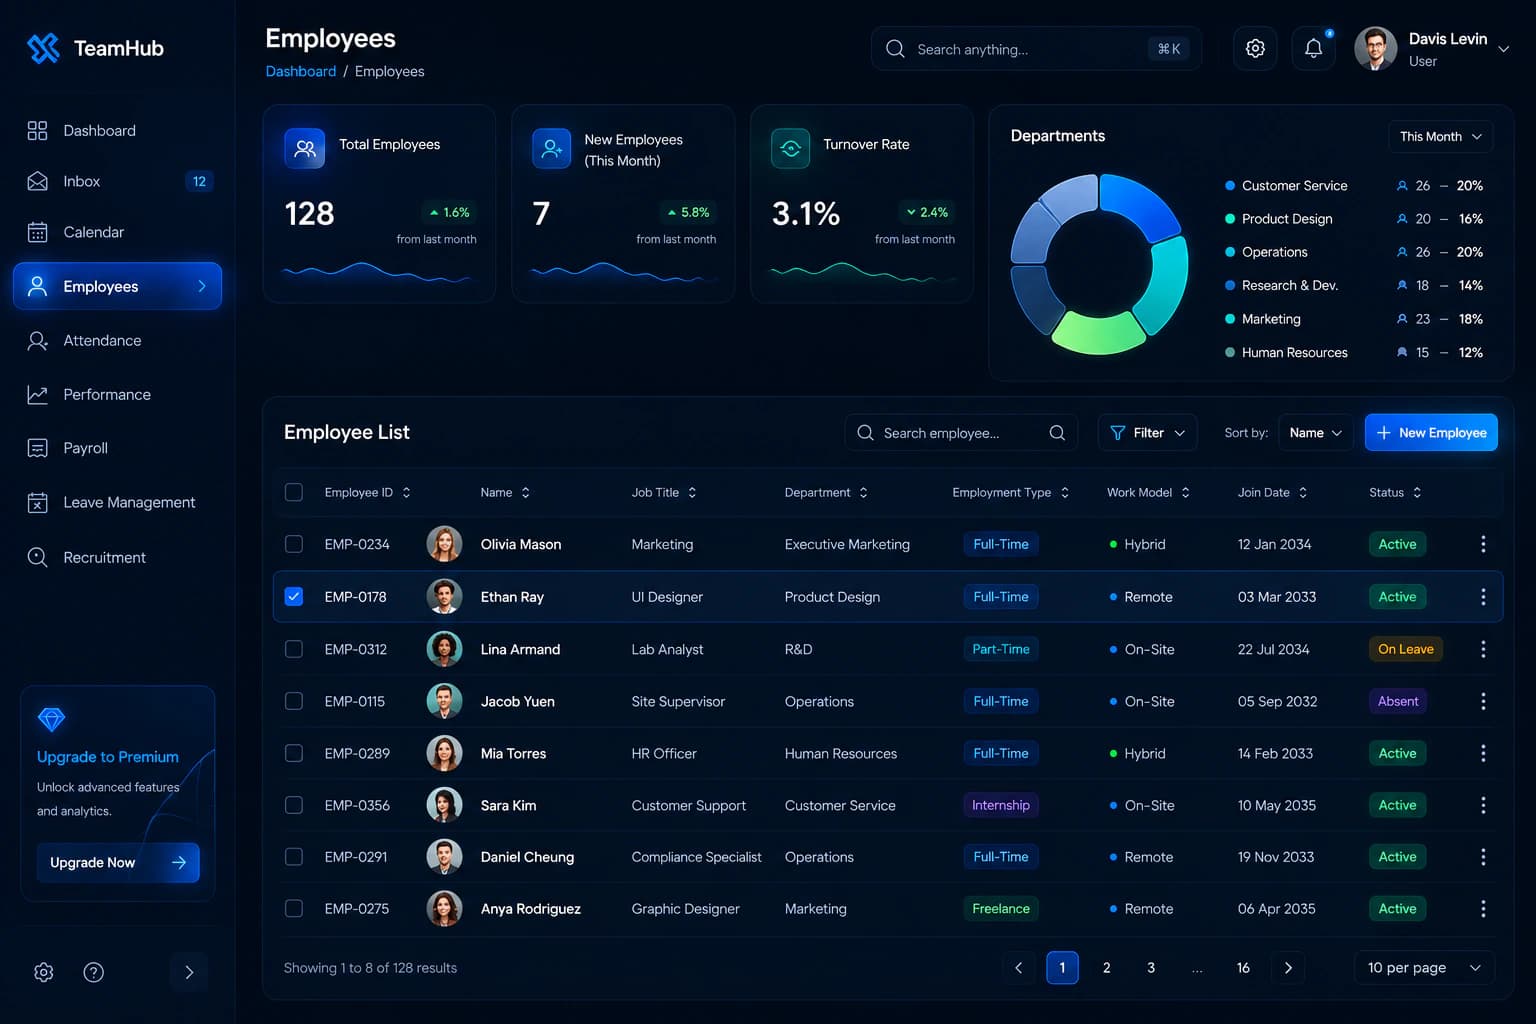
Task: Open sidebar settings gear at bottom
Action: coord(44,972)
